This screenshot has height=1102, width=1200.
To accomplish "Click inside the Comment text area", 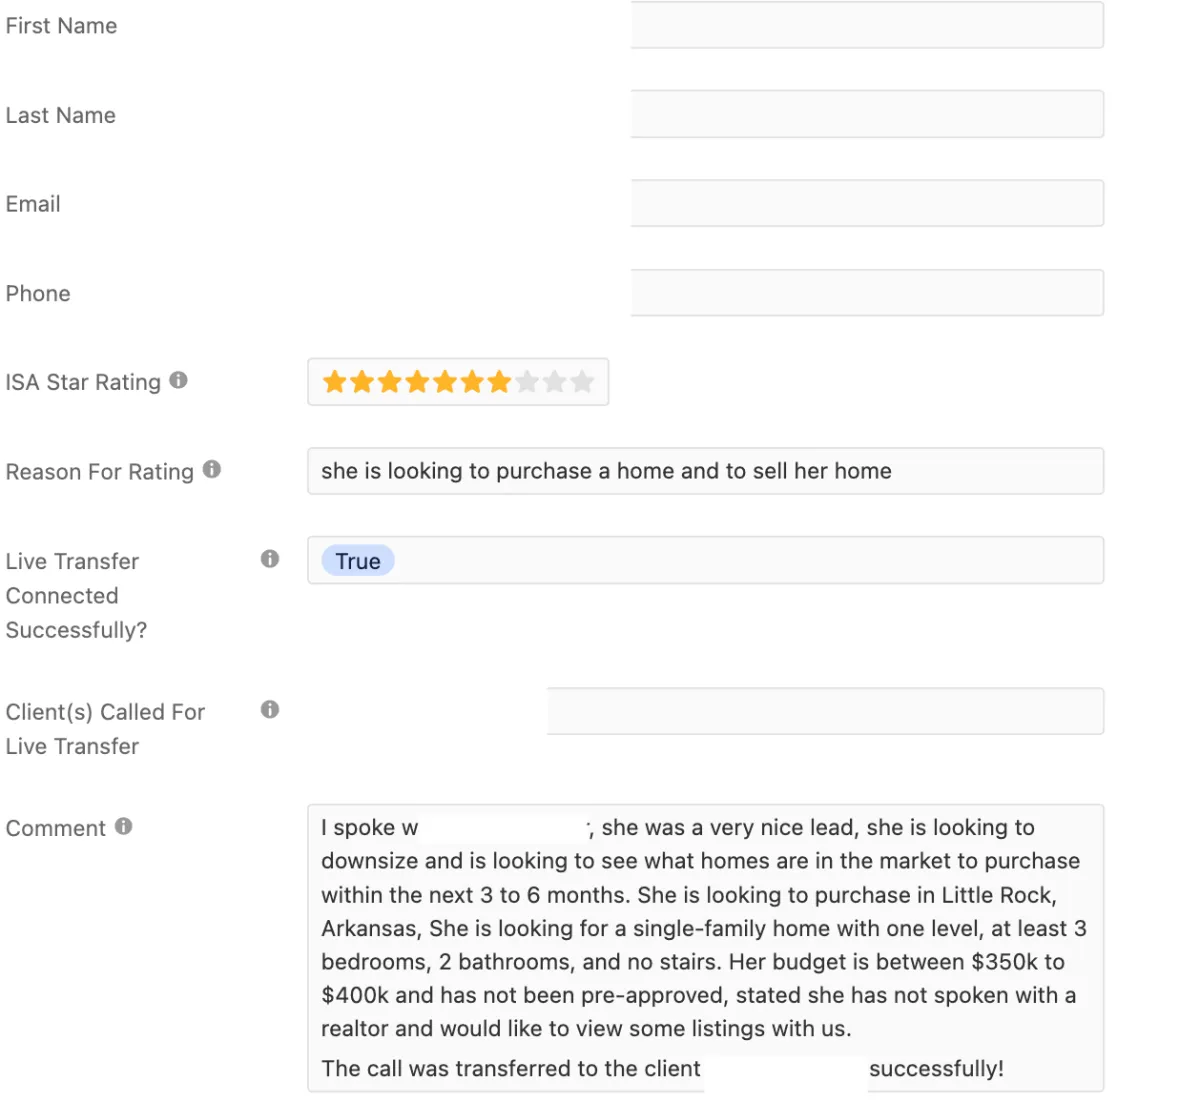I will click(x=706, y=948).
